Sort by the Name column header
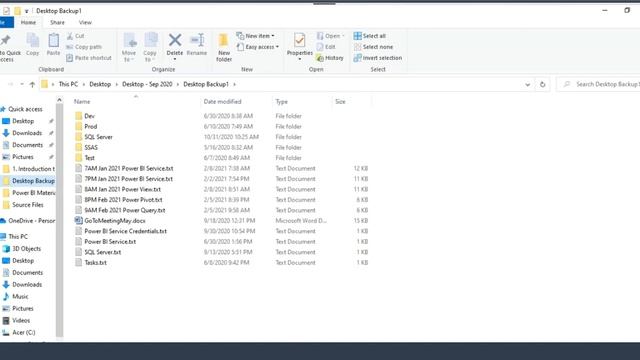 coord(82,102)
